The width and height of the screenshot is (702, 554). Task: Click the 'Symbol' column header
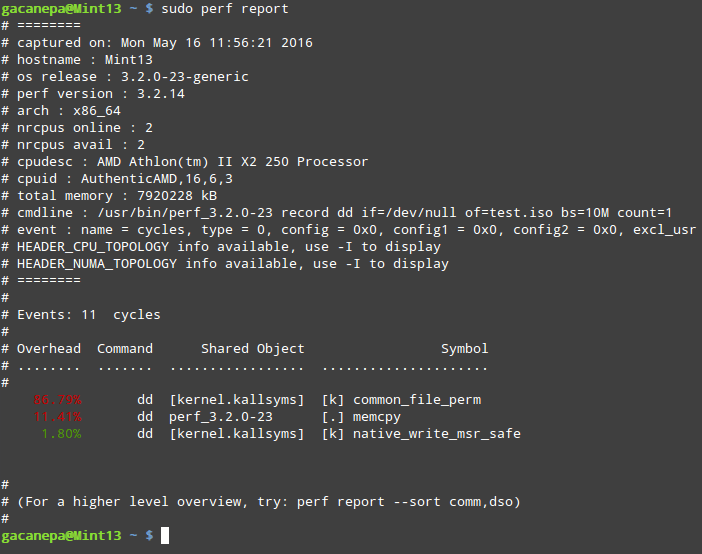(465, 349)
